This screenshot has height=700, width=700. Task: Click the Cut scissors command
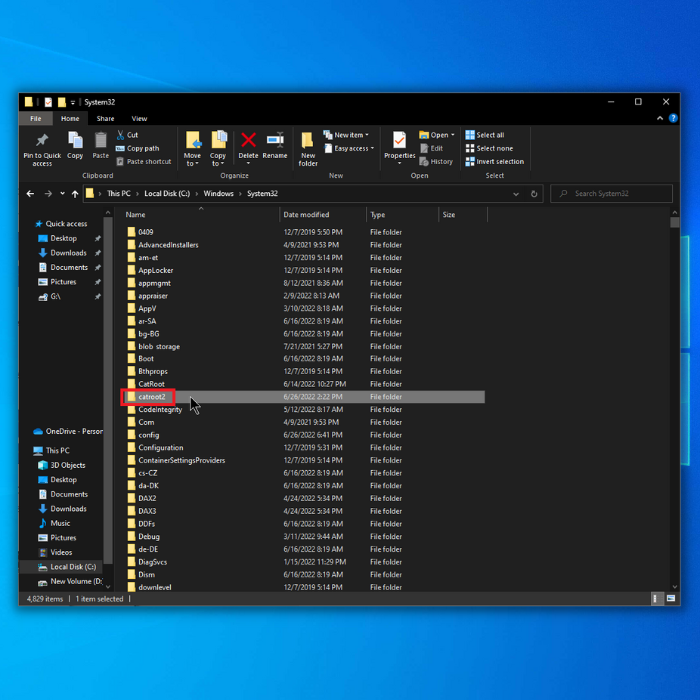[127, 135]
